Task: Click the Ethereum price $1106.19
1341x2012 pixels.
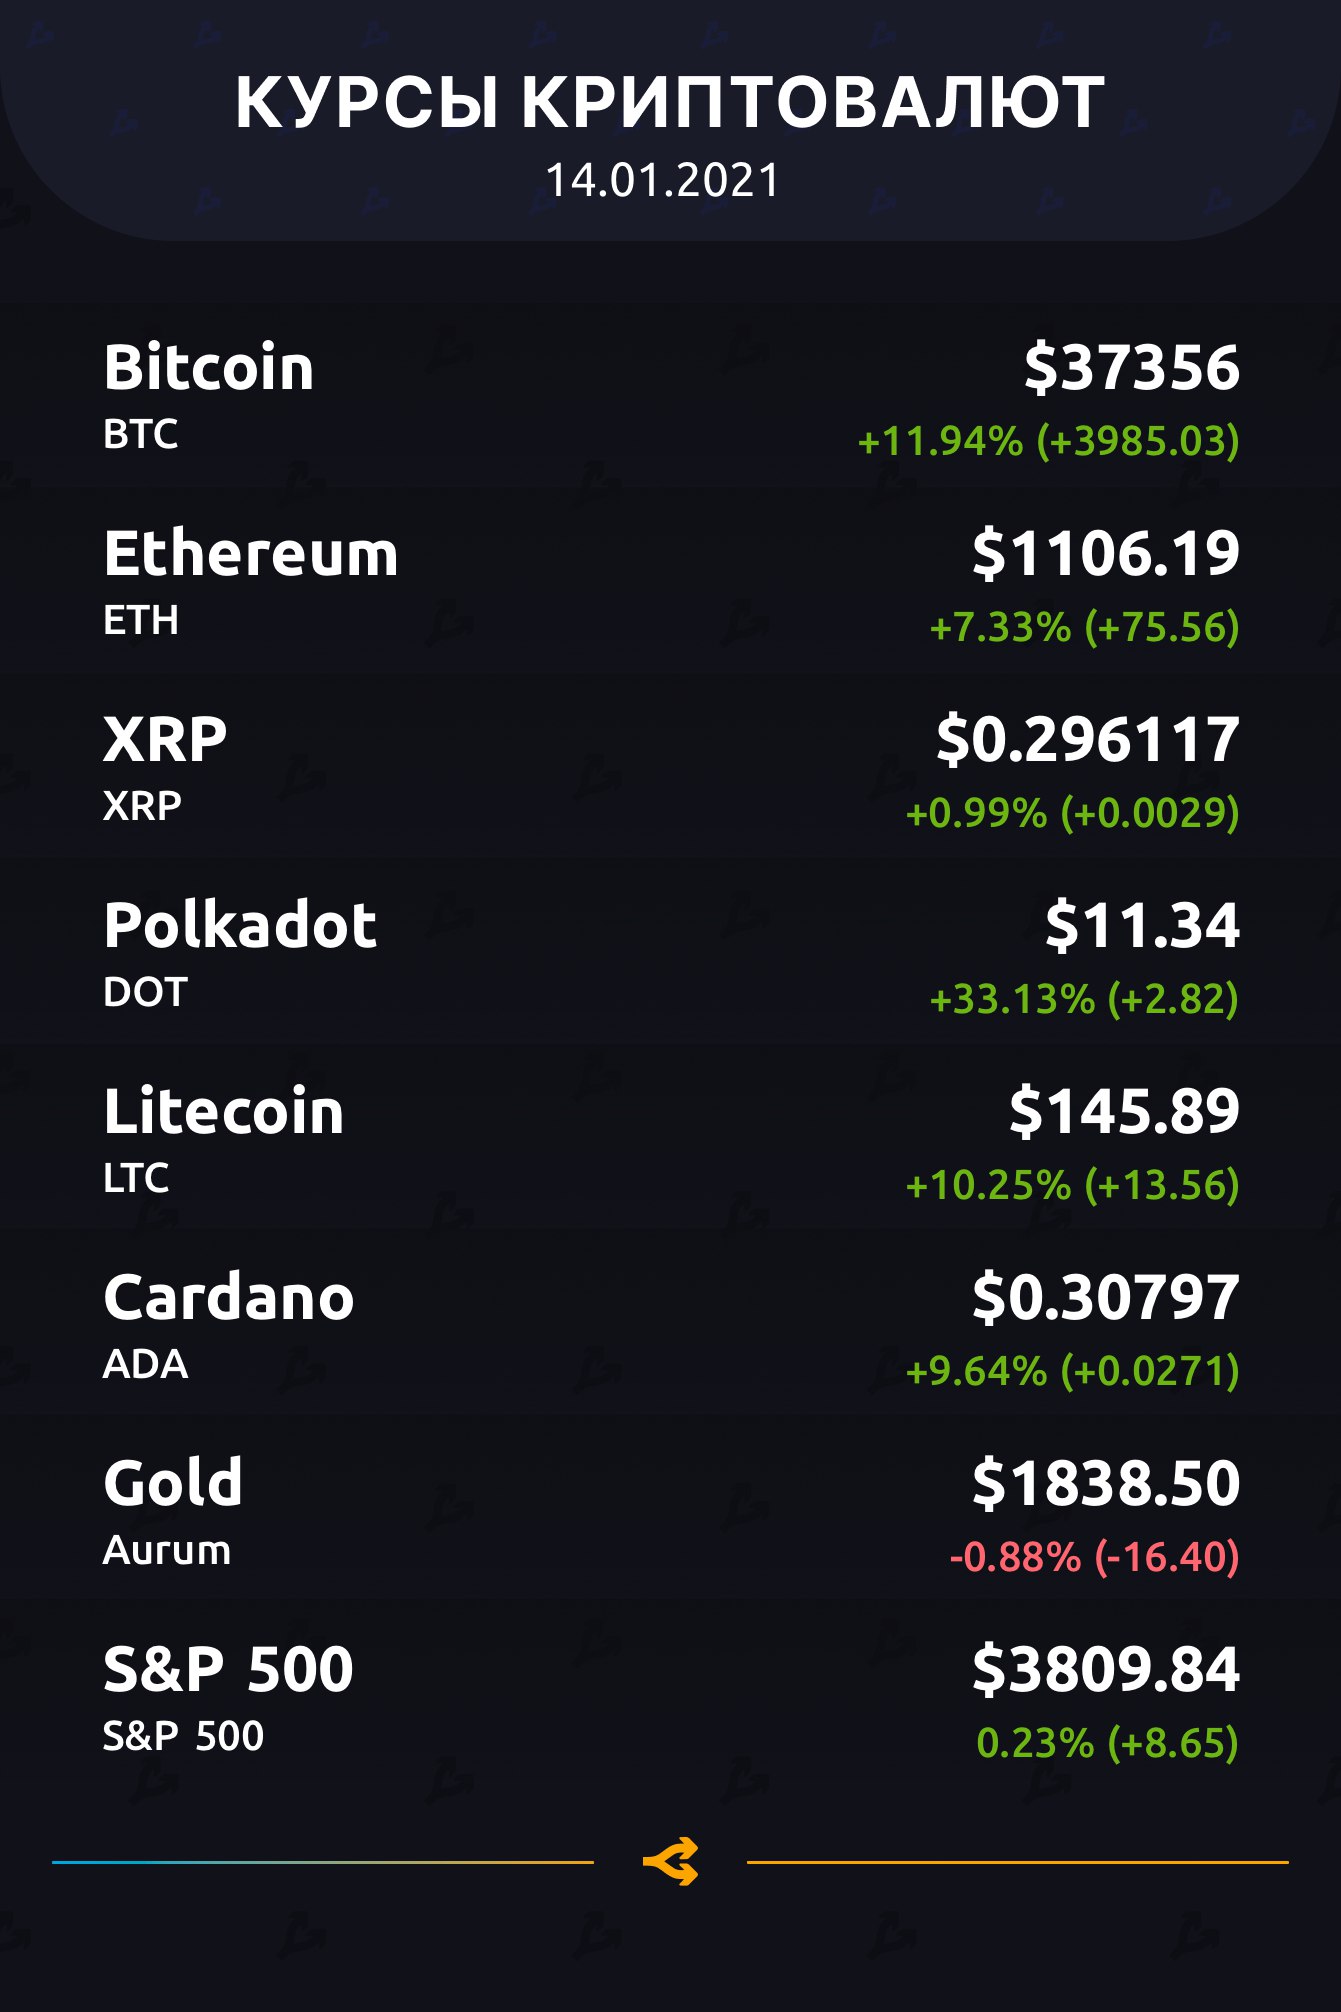Action: [1105, 553]
